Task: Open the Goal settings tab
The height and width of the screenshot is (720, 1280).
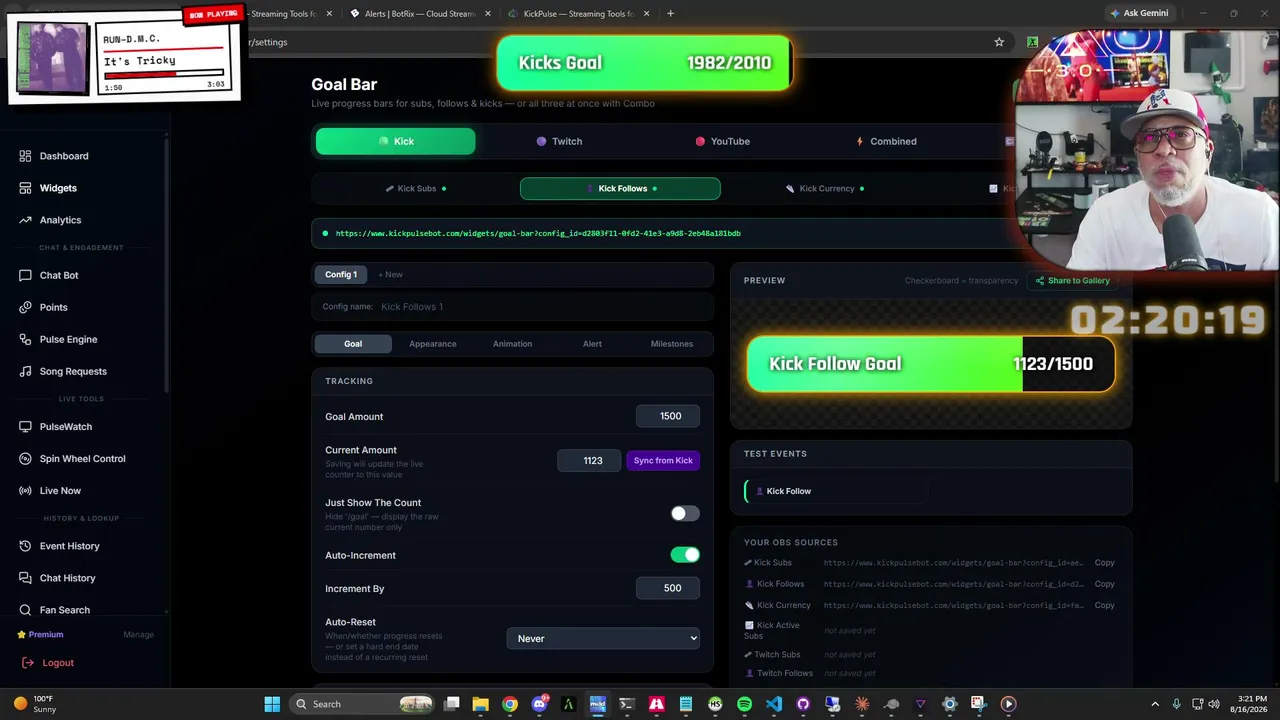Action: [x=353, y=344]
